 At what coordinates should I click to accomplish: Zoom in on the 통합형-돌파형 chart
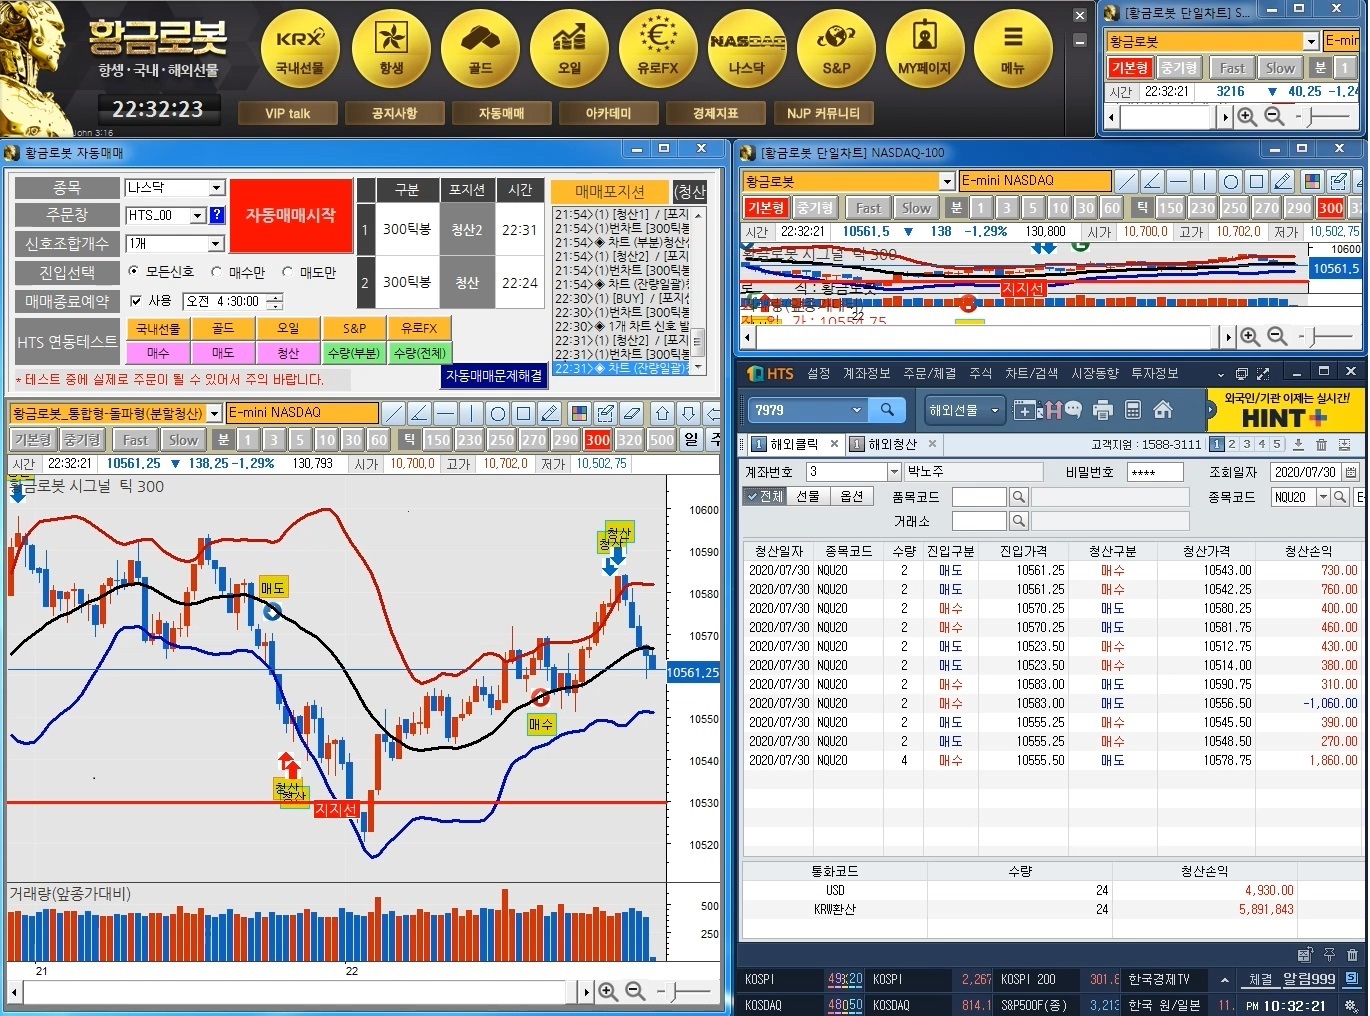(607, 991)
